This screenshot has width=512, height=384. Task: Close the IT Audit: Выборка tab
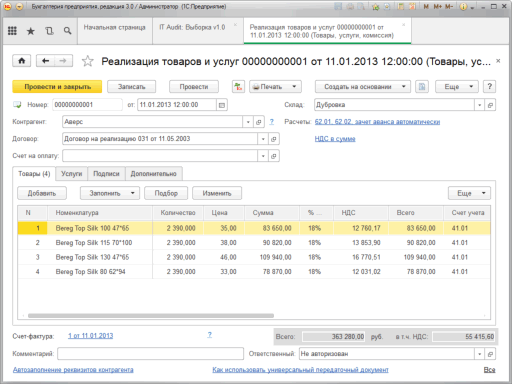[x=235, y=25]
